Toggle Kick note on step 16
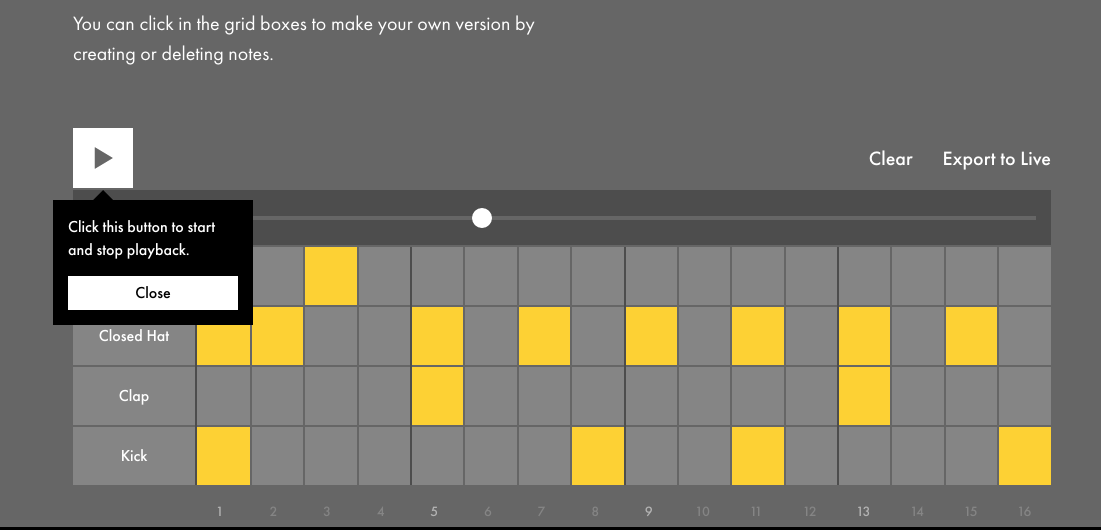The height and width of the screenshot is (530, 1101). pyautogui.click(x=1024, y=456)
